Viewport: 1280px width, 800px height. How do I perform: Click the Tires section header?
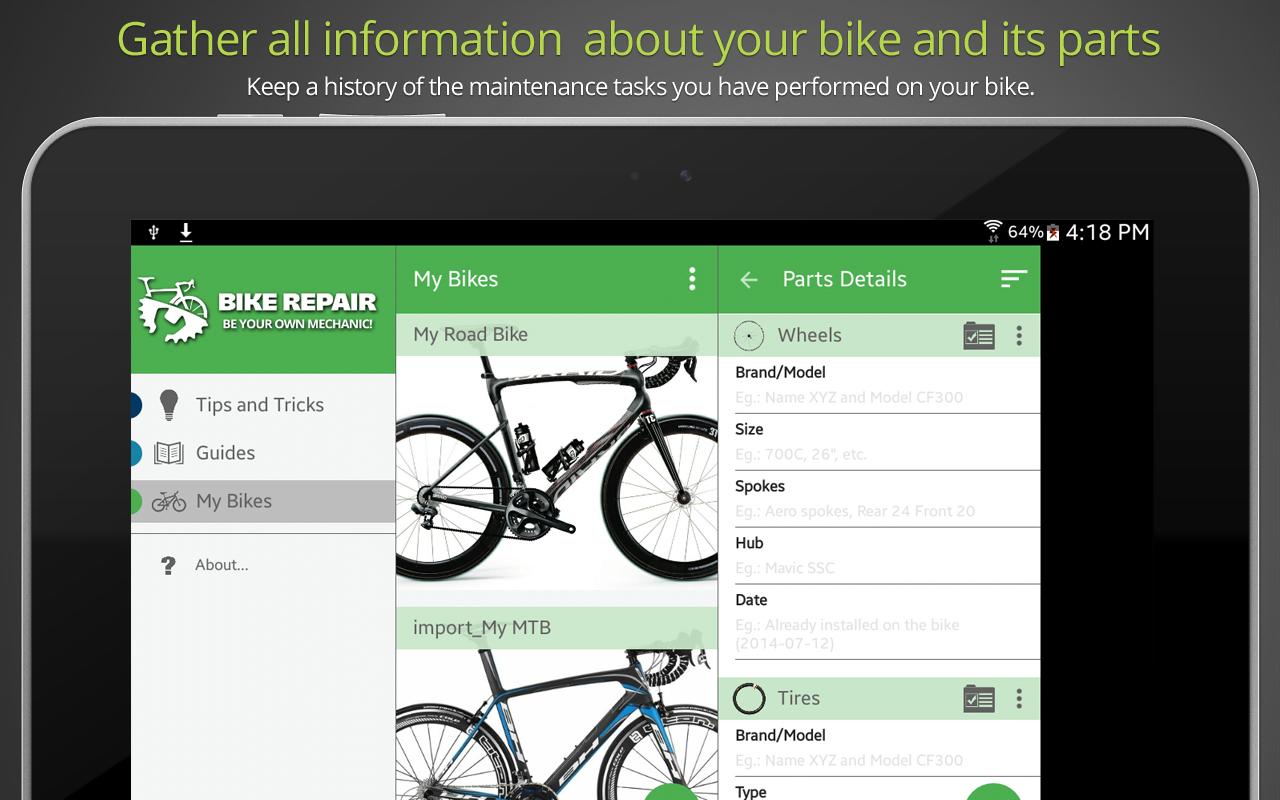click(x=879, y=699)
